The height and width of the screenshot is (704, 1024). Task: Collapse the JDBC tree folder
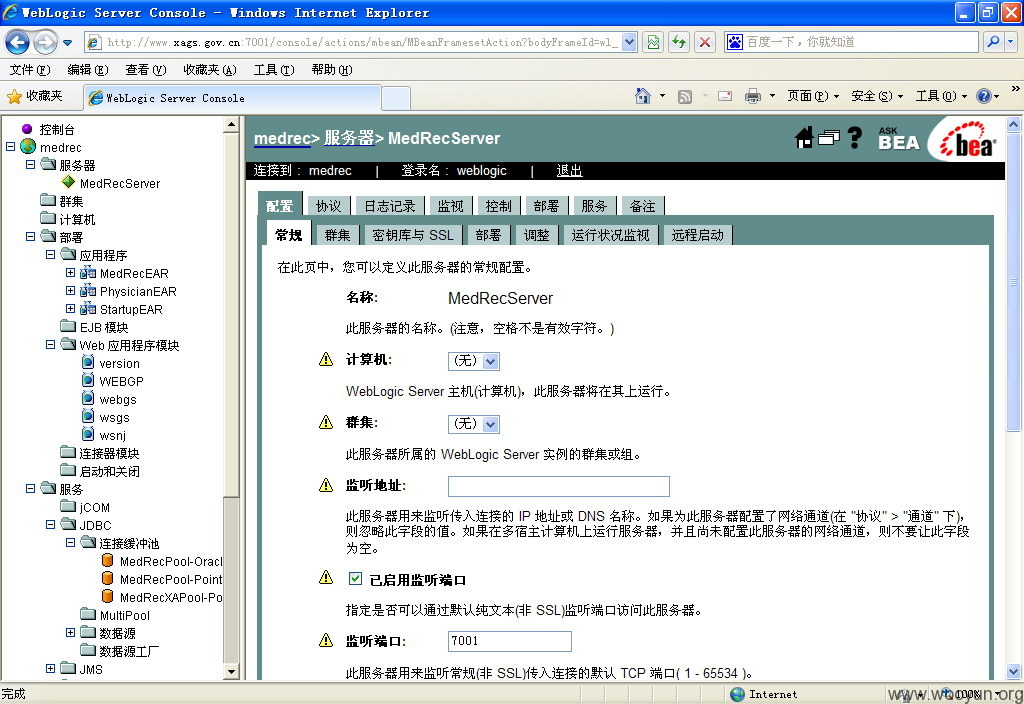tap(51, 524)
